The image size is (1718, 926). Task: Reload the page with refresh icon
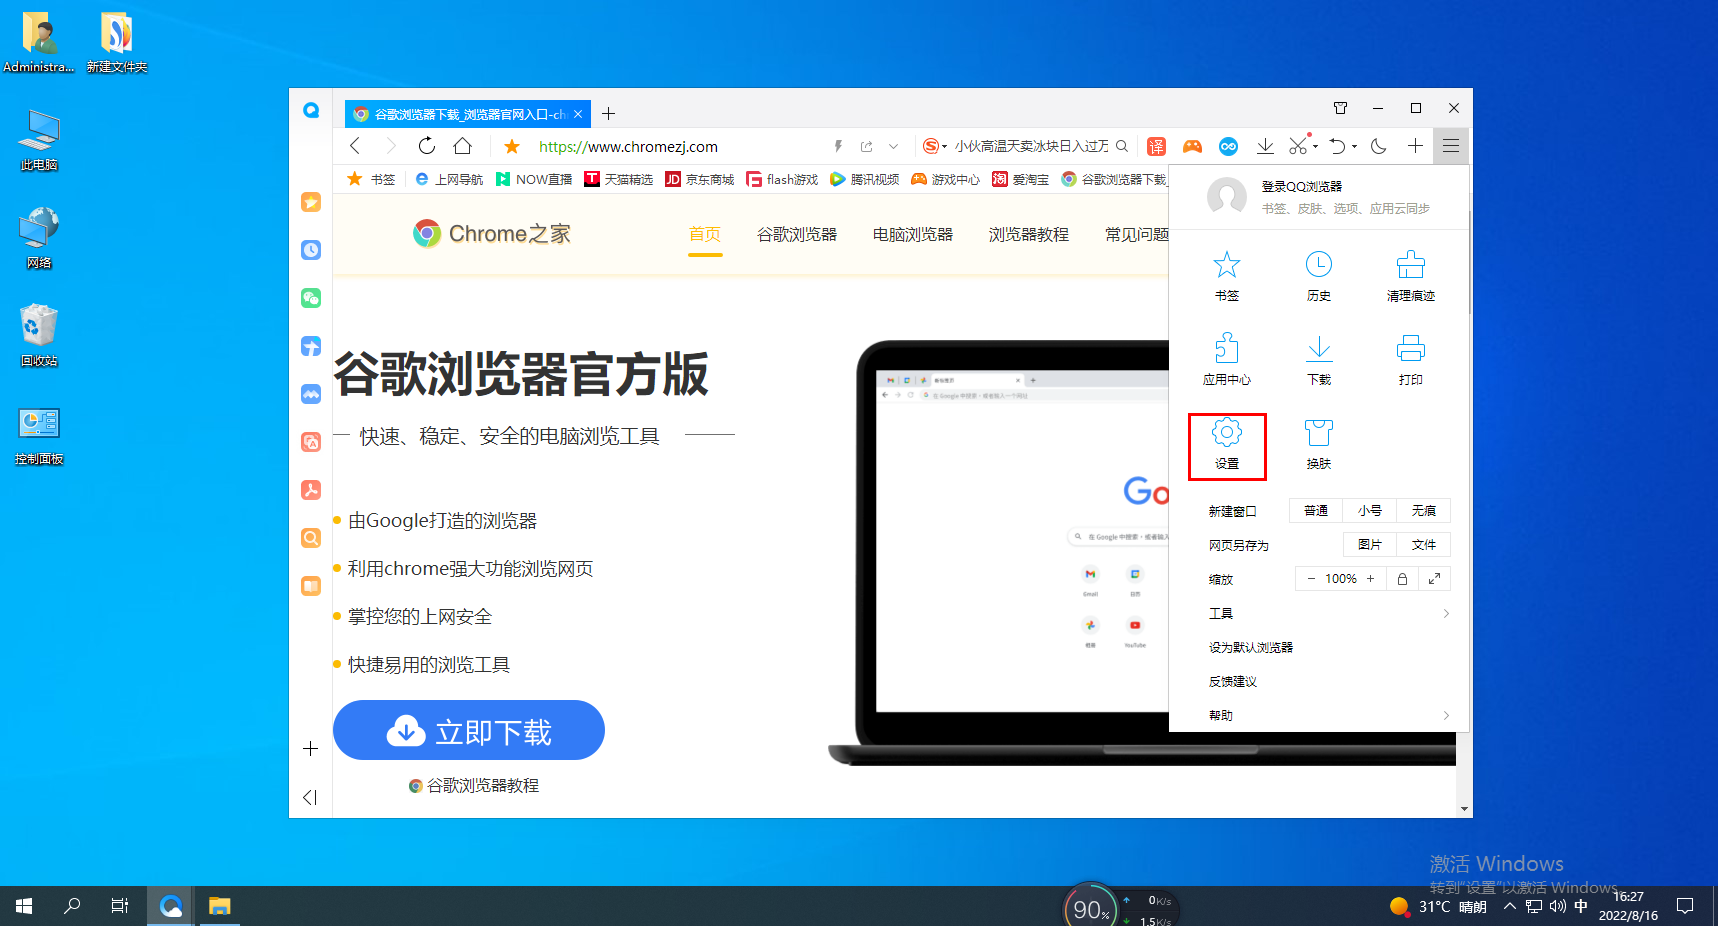pyautogui.click(x=427, y=146)
